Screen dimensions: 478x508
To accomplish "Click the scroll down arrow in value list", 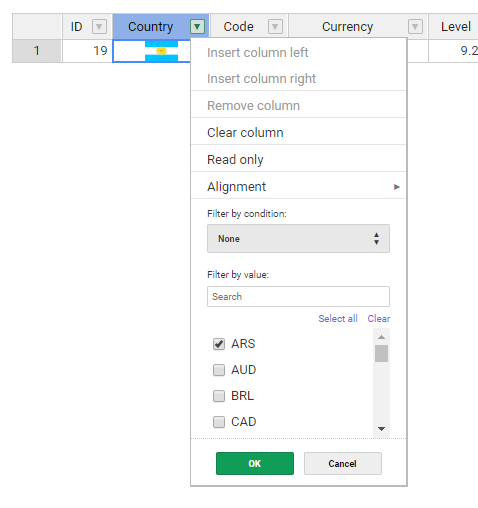I will coord(381,429).
